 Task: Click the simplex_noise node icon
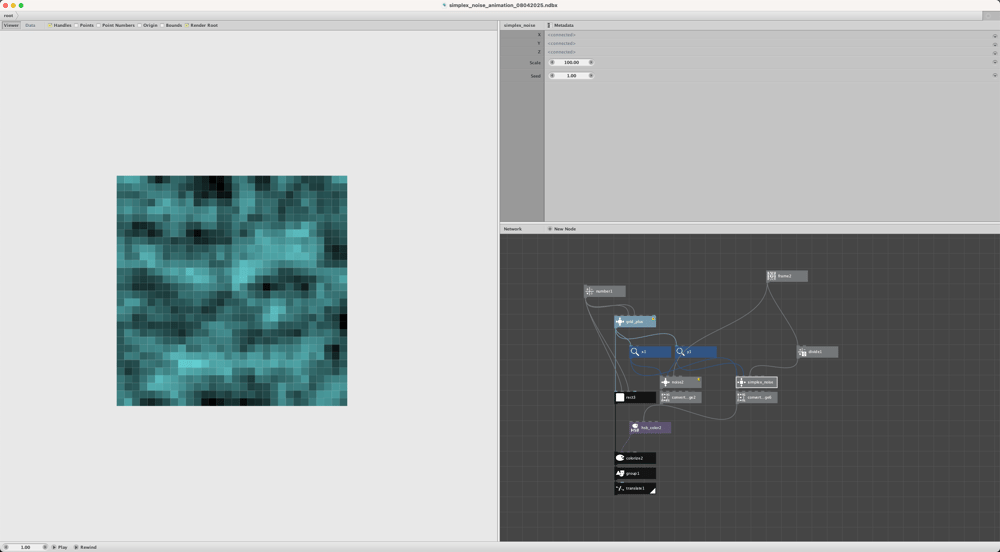[x=741, y=382]
